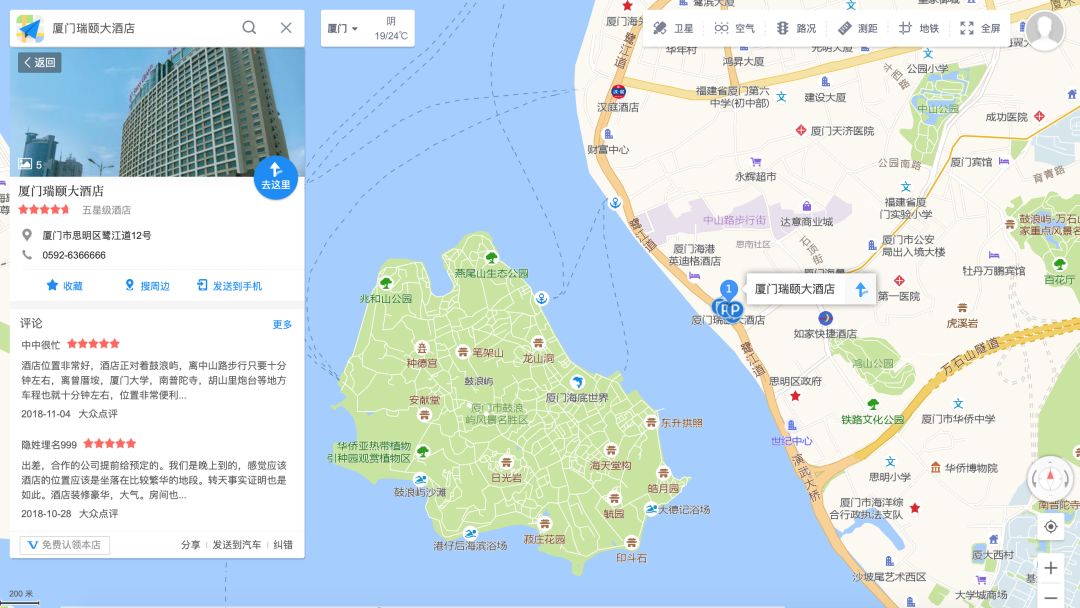Click 菽庄花园 scenic icon
Viewport: 1080px width, 608px height.
(545, 524)
